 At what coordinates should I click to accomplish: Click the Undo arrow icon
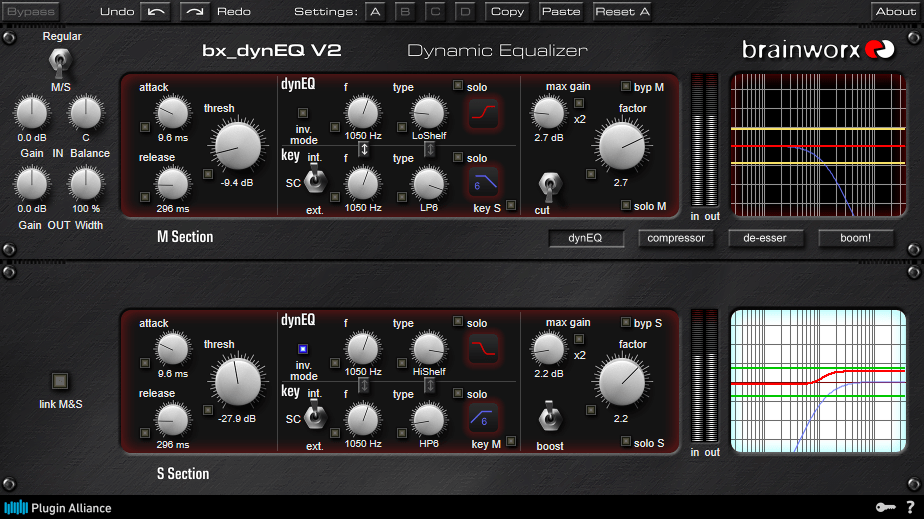[157, 12]
